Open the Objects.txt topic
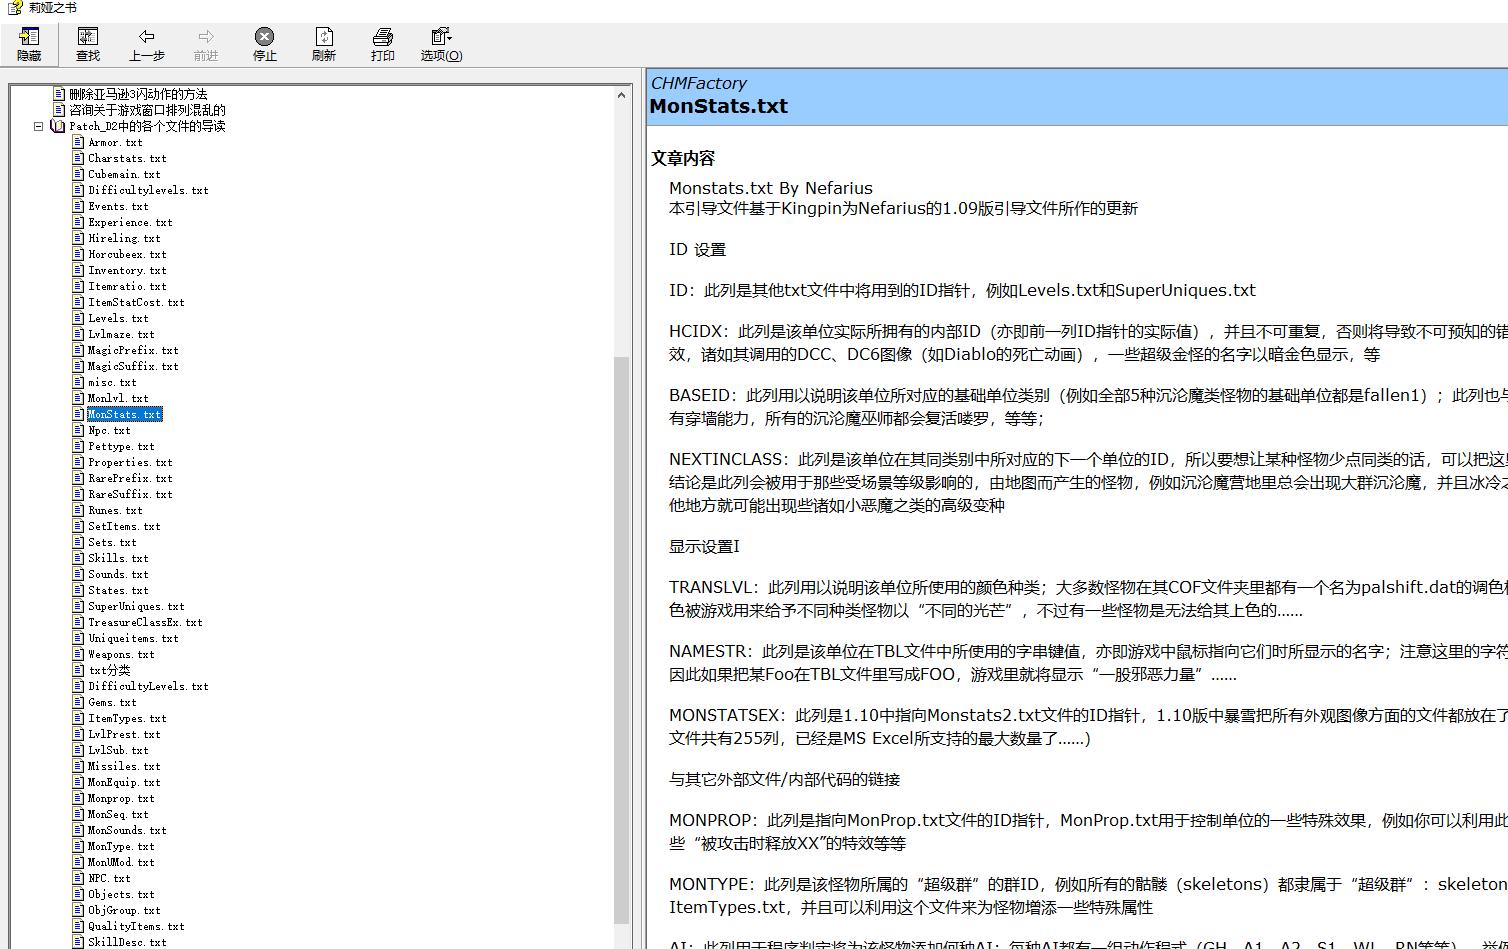1508x949 pixels. 121,894
